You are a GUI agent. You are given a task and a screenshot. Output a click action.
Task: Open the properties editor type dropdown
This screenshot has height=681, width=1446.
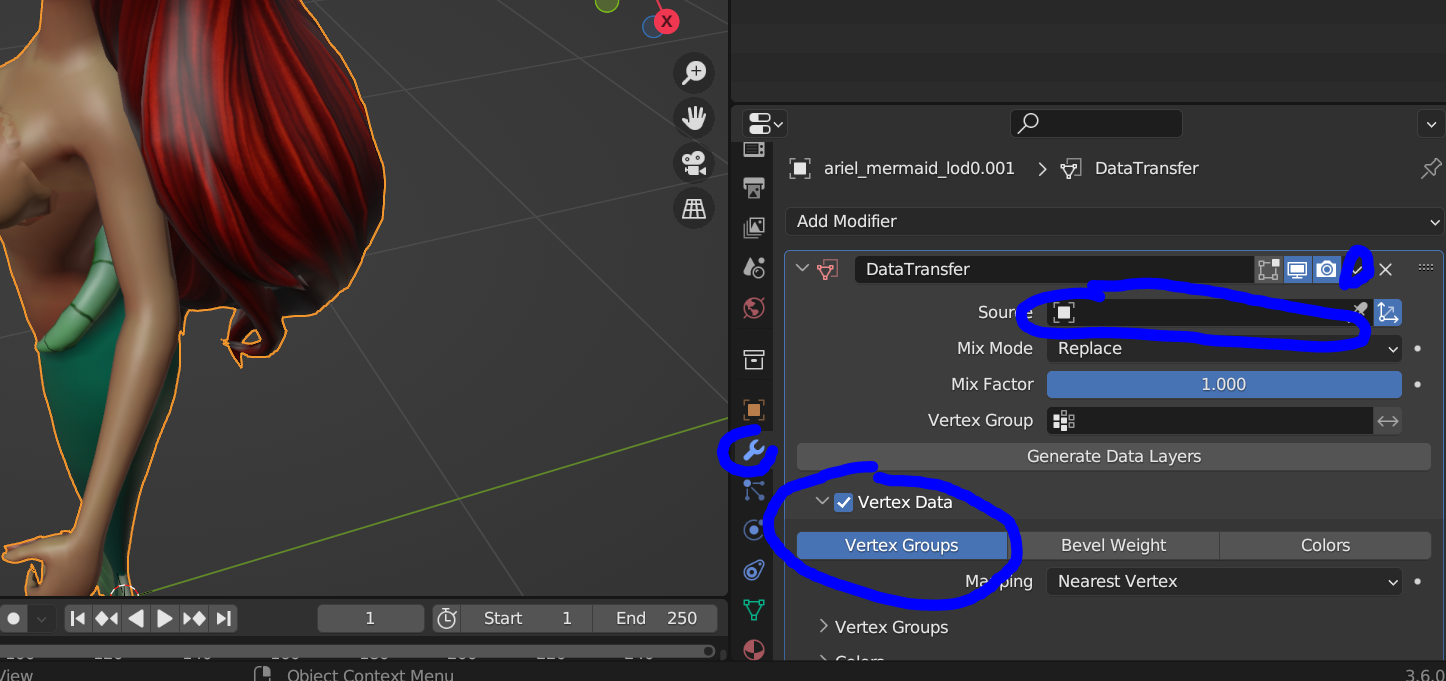765,124
